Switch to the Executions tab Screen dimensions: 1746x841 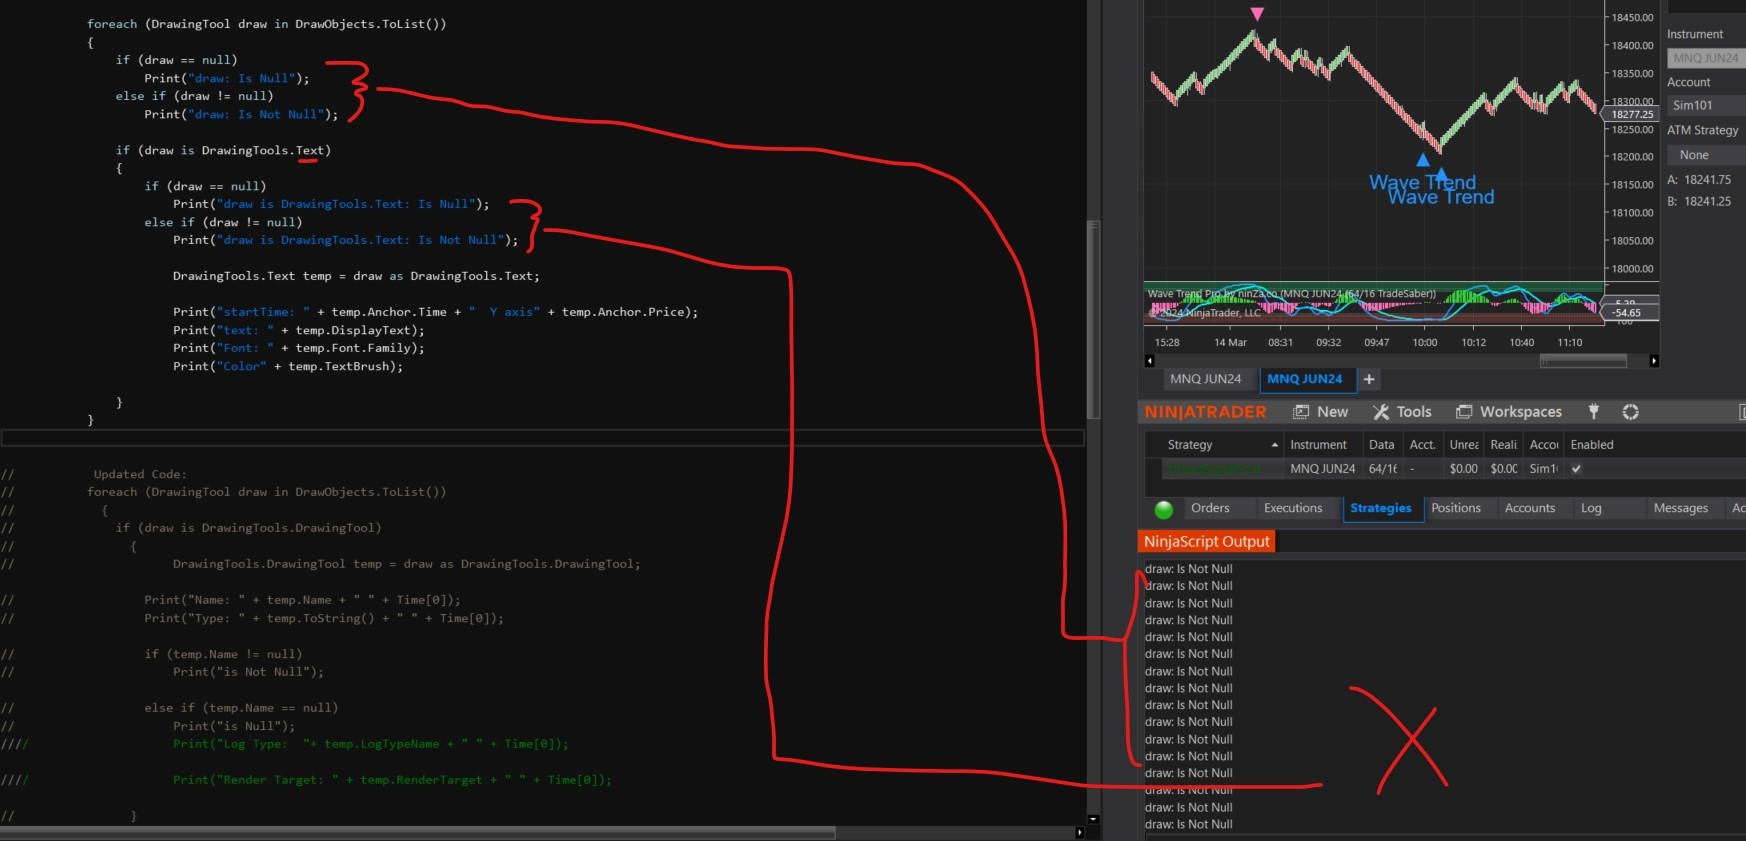[1293, 508]
